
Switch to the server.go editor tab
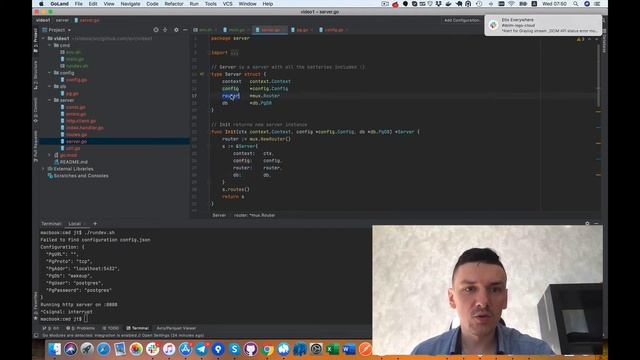coord(271,30)
